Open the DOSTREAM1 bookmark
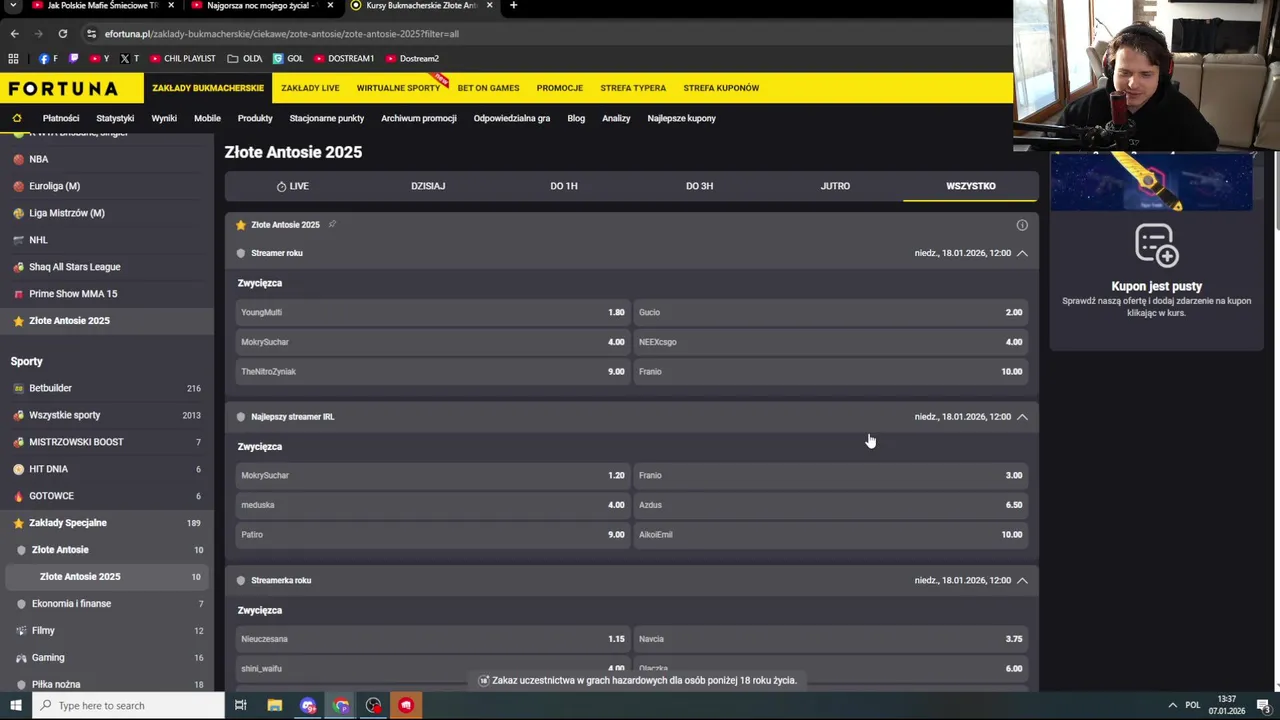 [344, 58]
